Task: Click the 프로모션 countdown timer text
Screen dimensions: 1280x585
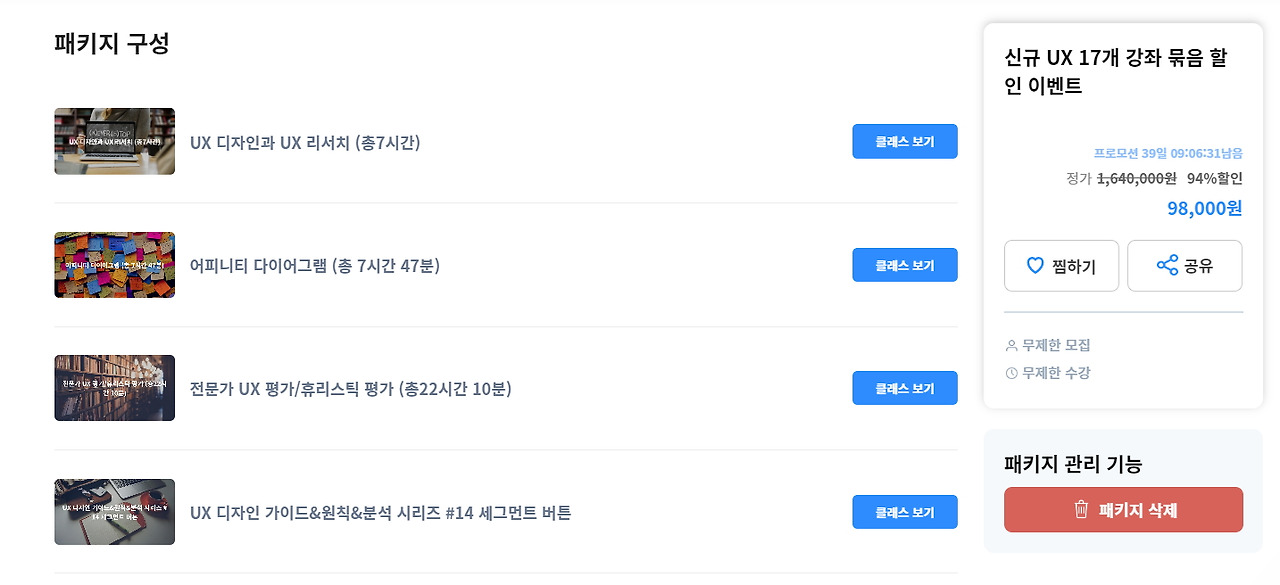Action: click(x=1168, y=153)
